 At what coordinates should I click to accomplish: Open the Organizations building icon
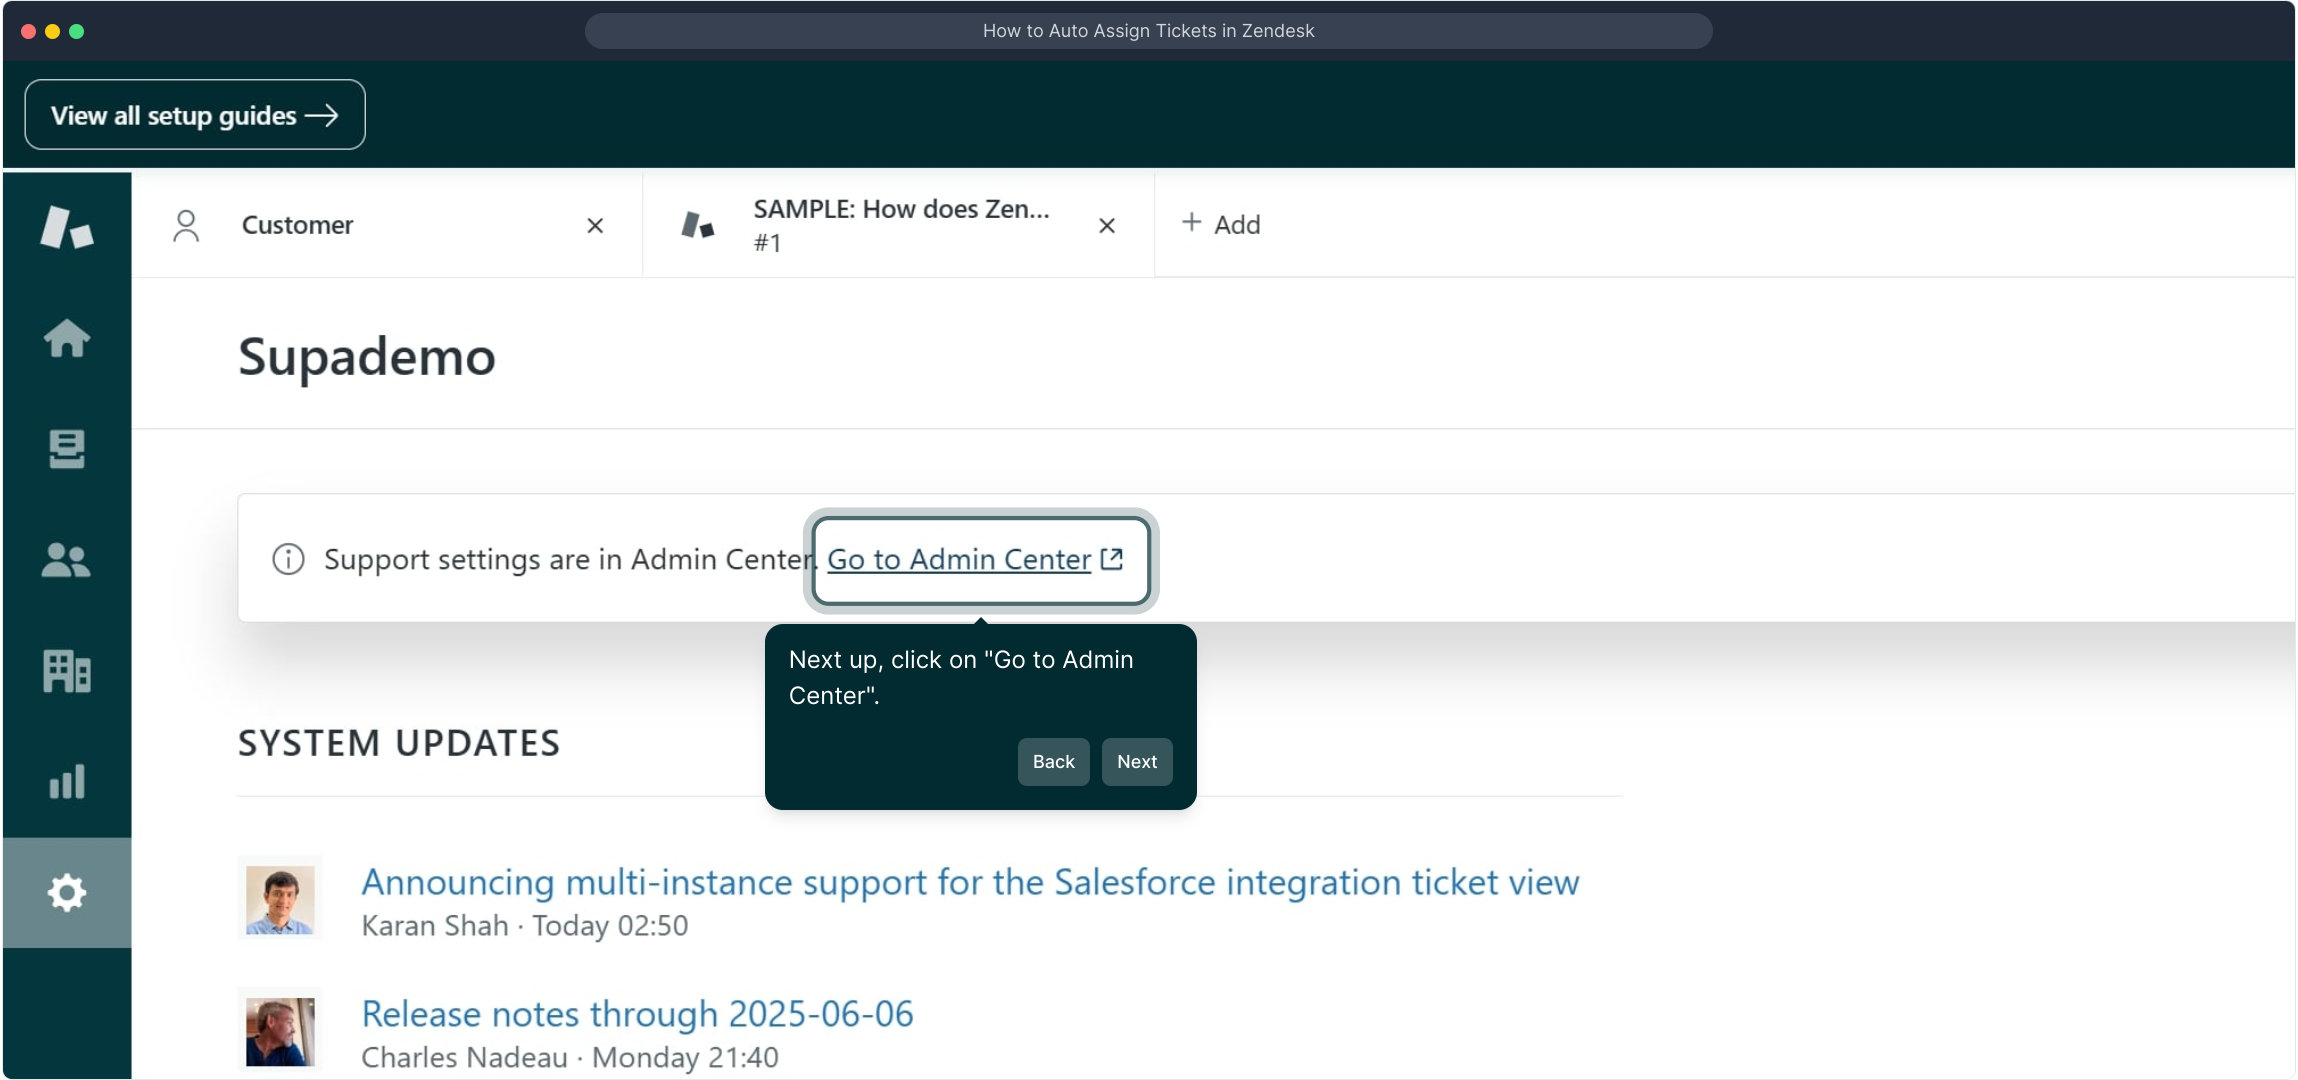pyautogui.click(x=66, y=671)
